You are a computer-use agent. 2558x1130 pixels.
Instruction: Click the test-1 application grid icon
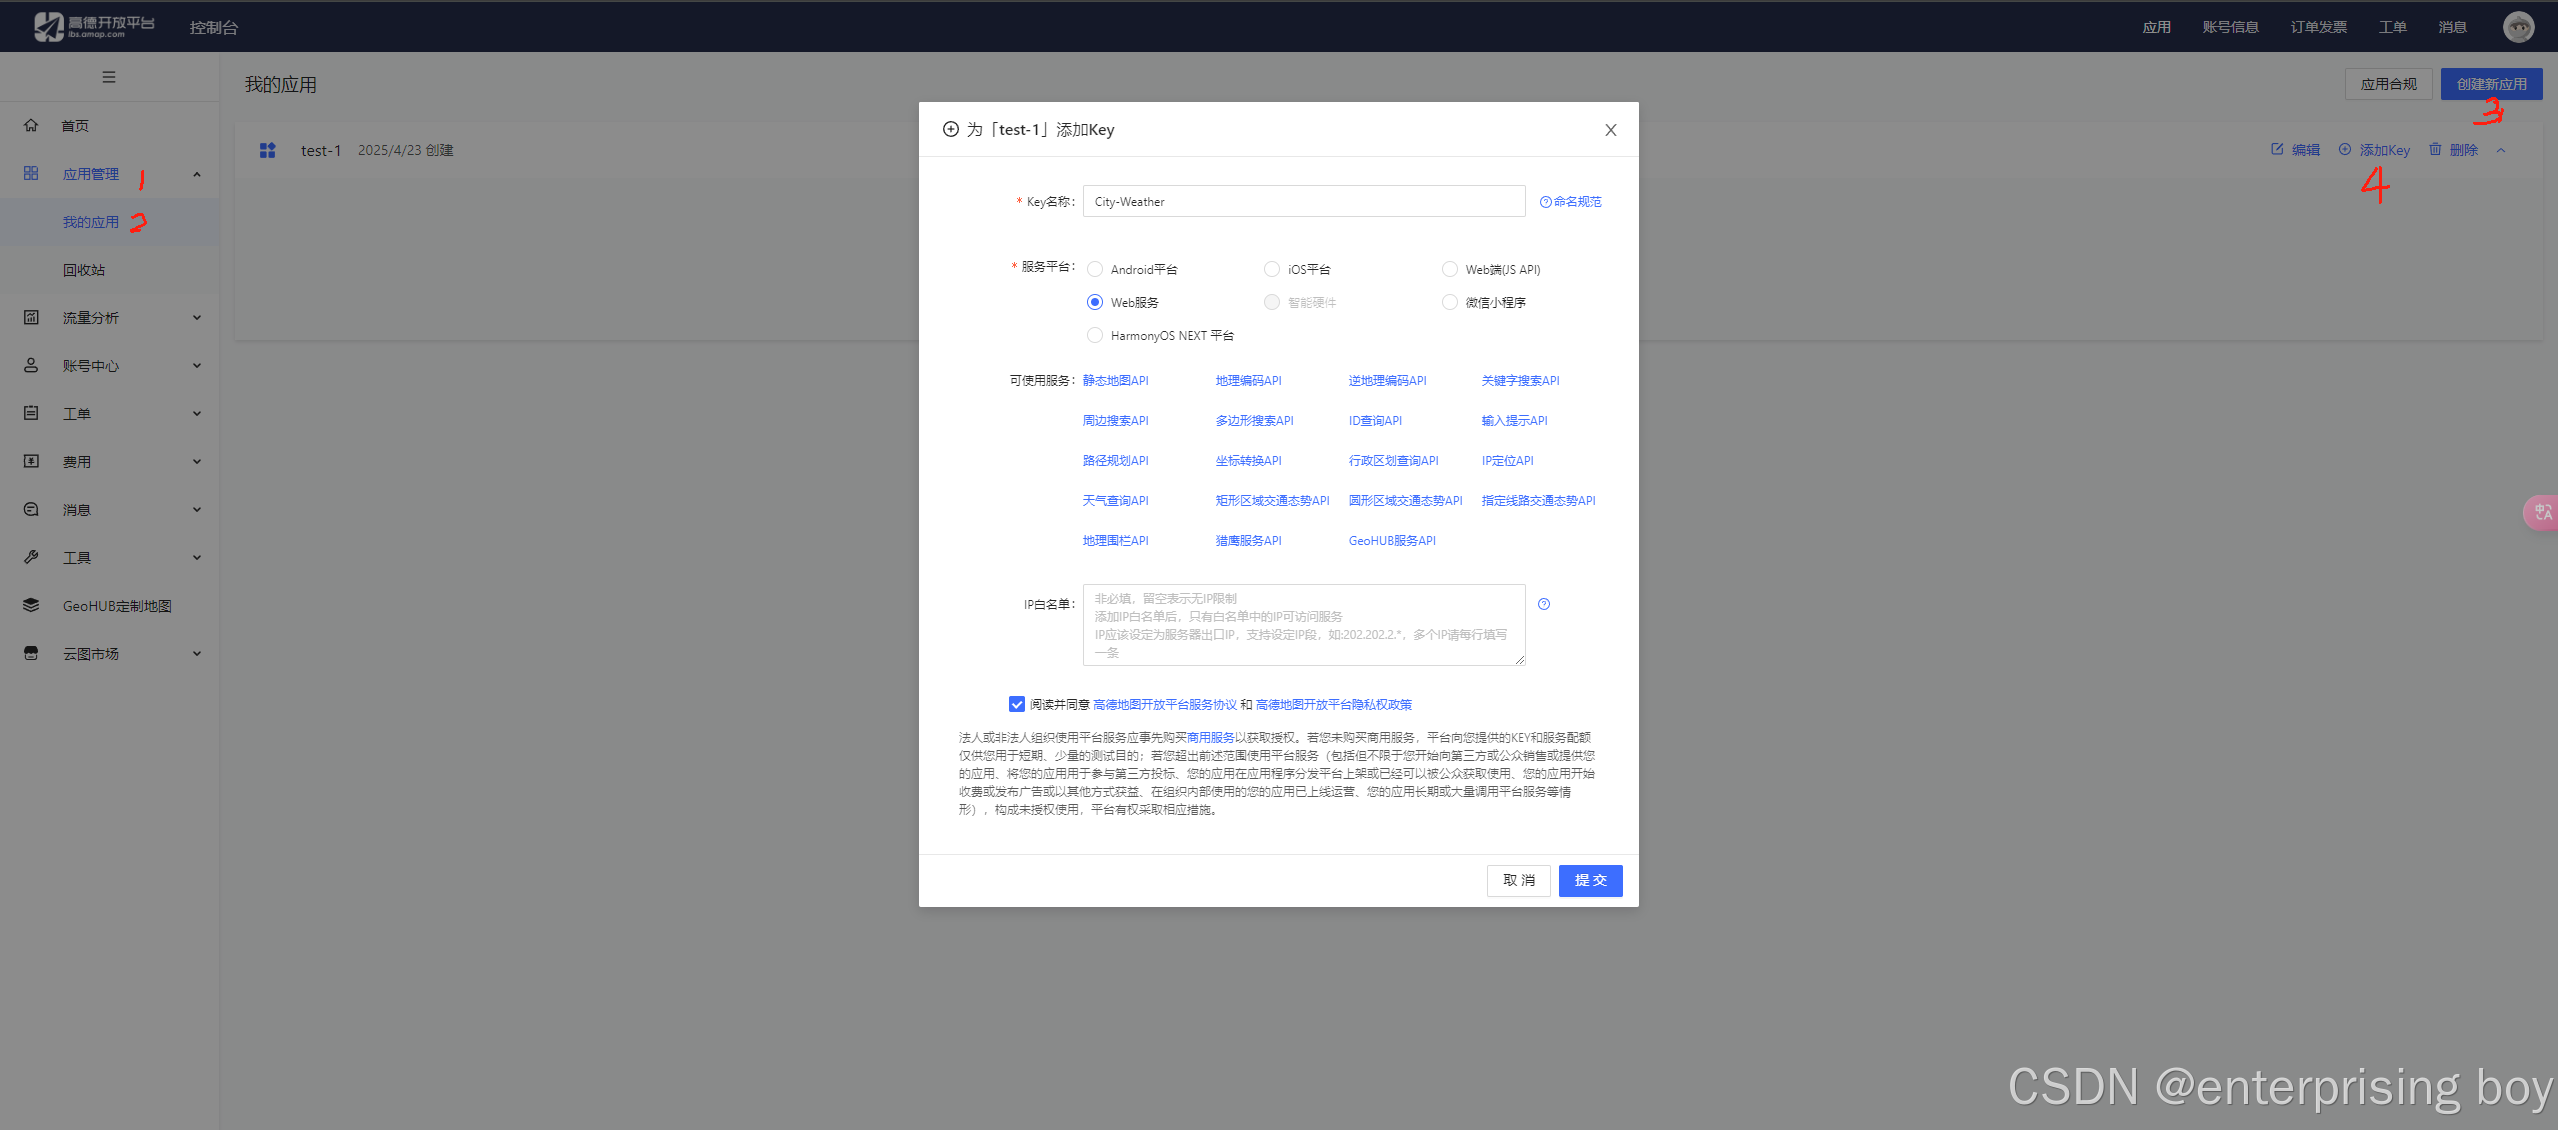click(267, 150)
